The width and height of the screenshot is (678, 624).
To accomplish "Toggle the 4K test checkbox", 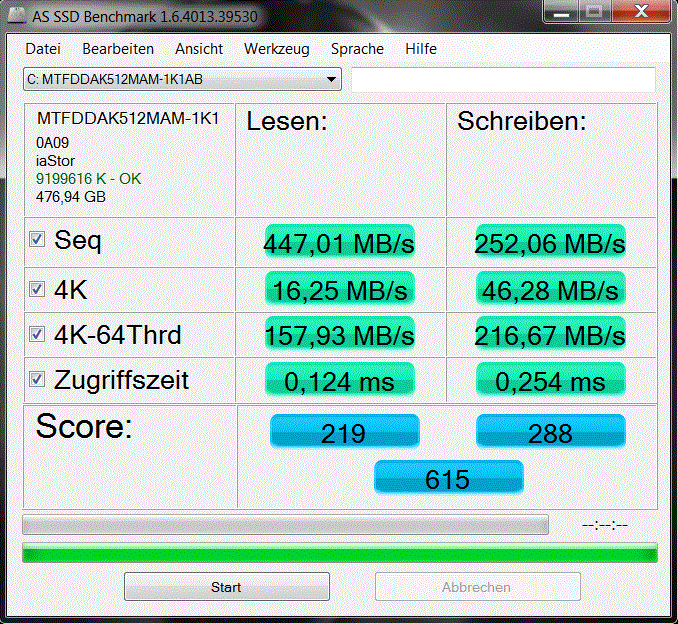I will click(37, 289).
